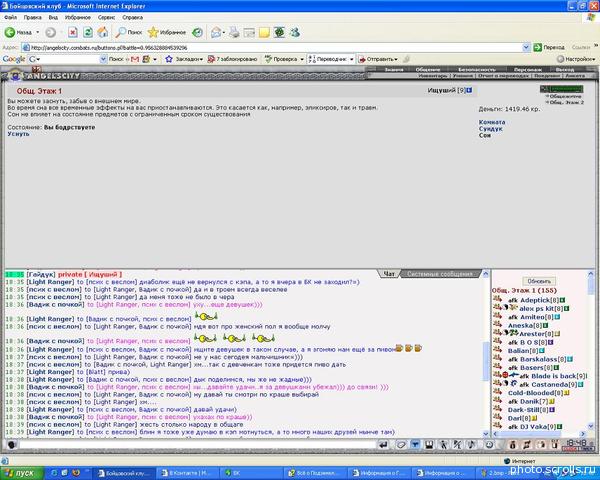Click the Refresh page toolbar icon
This screenshot has width=600, height=480.
pyautogui.click(x=88, y=33)
